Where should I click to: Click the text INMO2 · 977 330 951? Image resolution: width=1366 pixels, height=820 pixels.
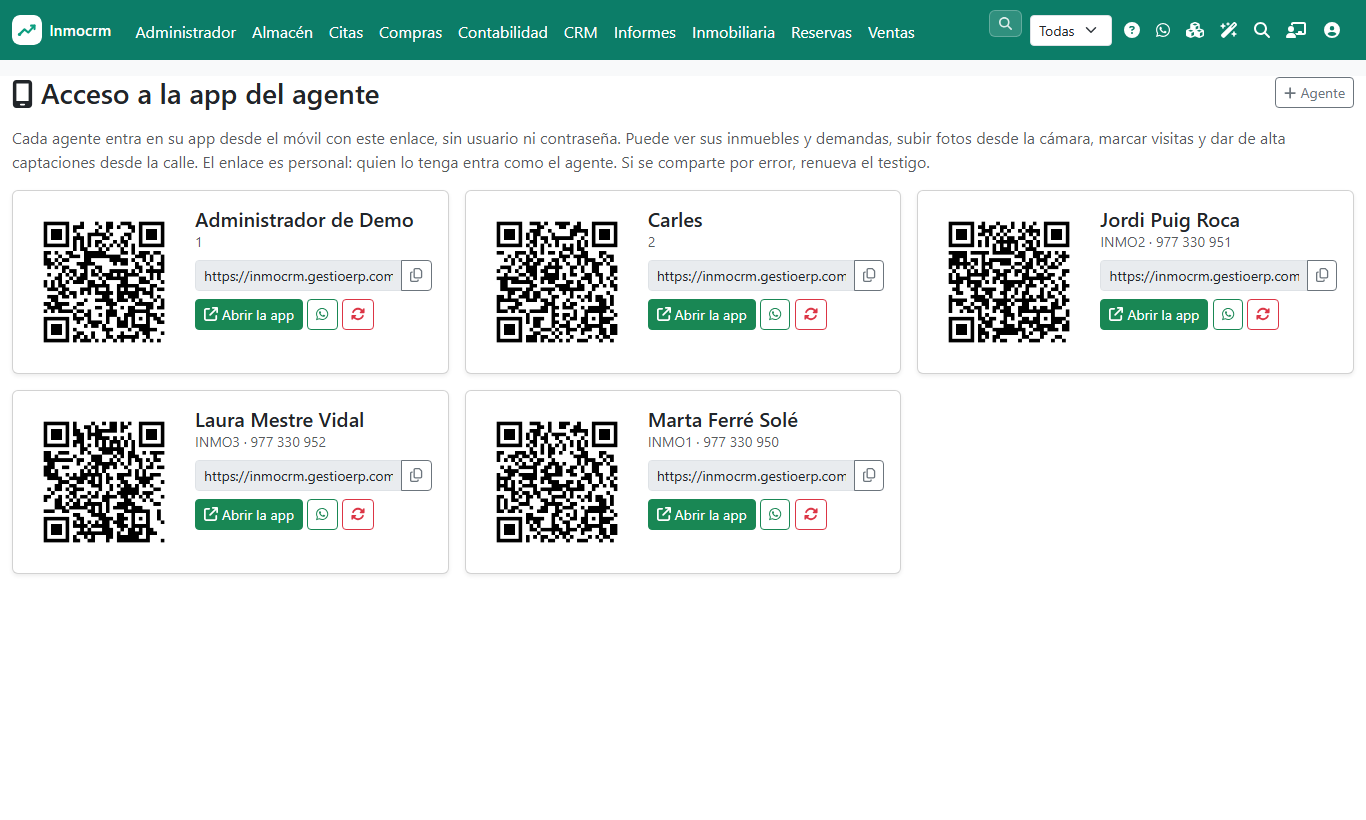[x=1166, y=242]
